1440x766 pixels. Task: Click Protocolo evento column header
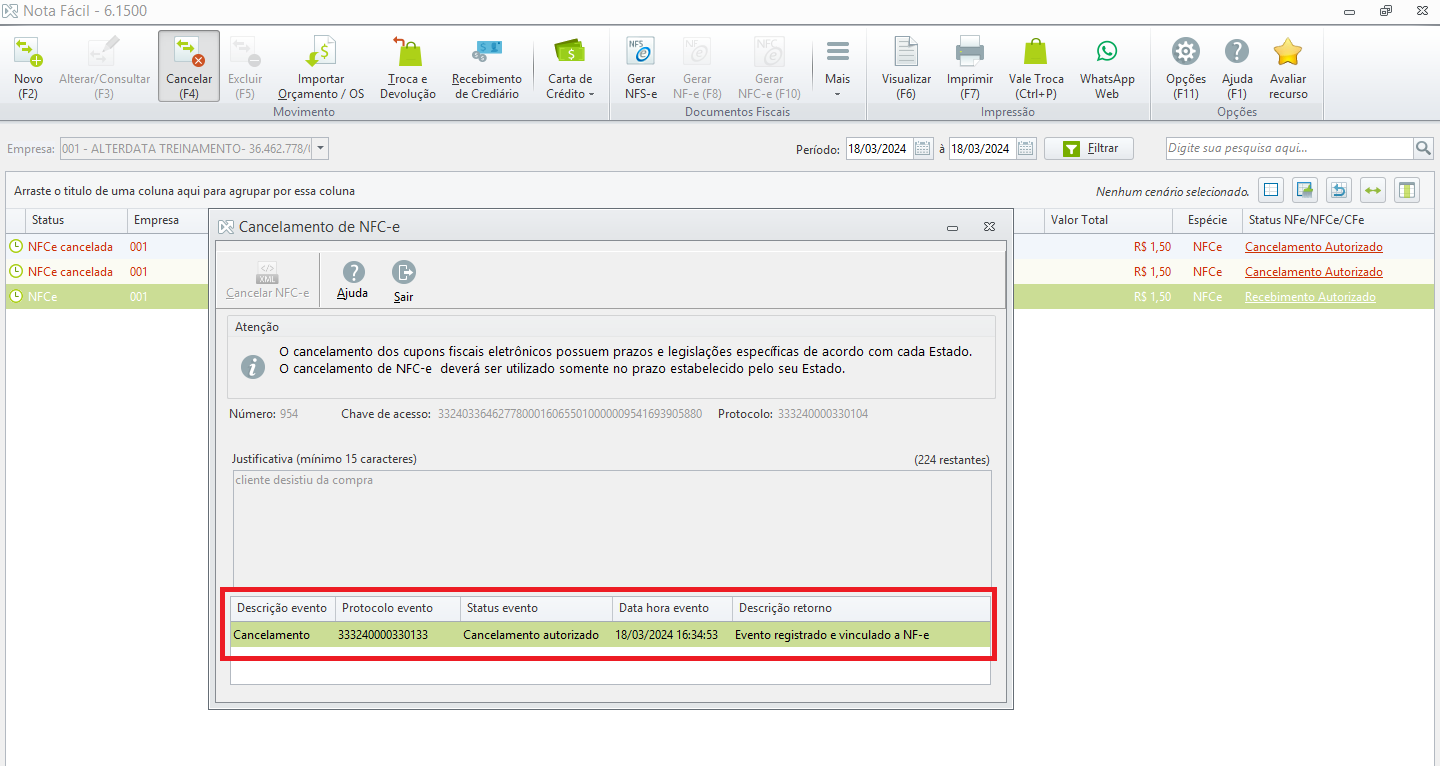(x=398, y=608)
